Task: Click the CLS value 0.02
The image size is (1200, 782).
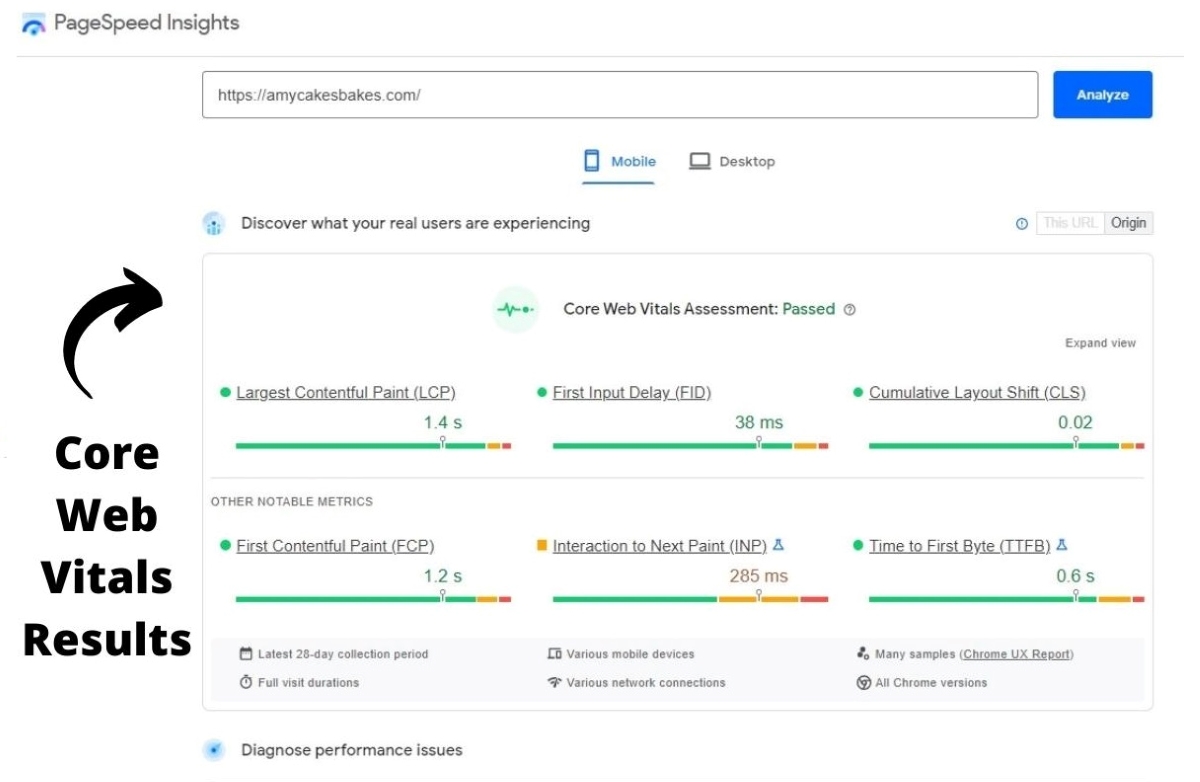Action: [1076, 423]
